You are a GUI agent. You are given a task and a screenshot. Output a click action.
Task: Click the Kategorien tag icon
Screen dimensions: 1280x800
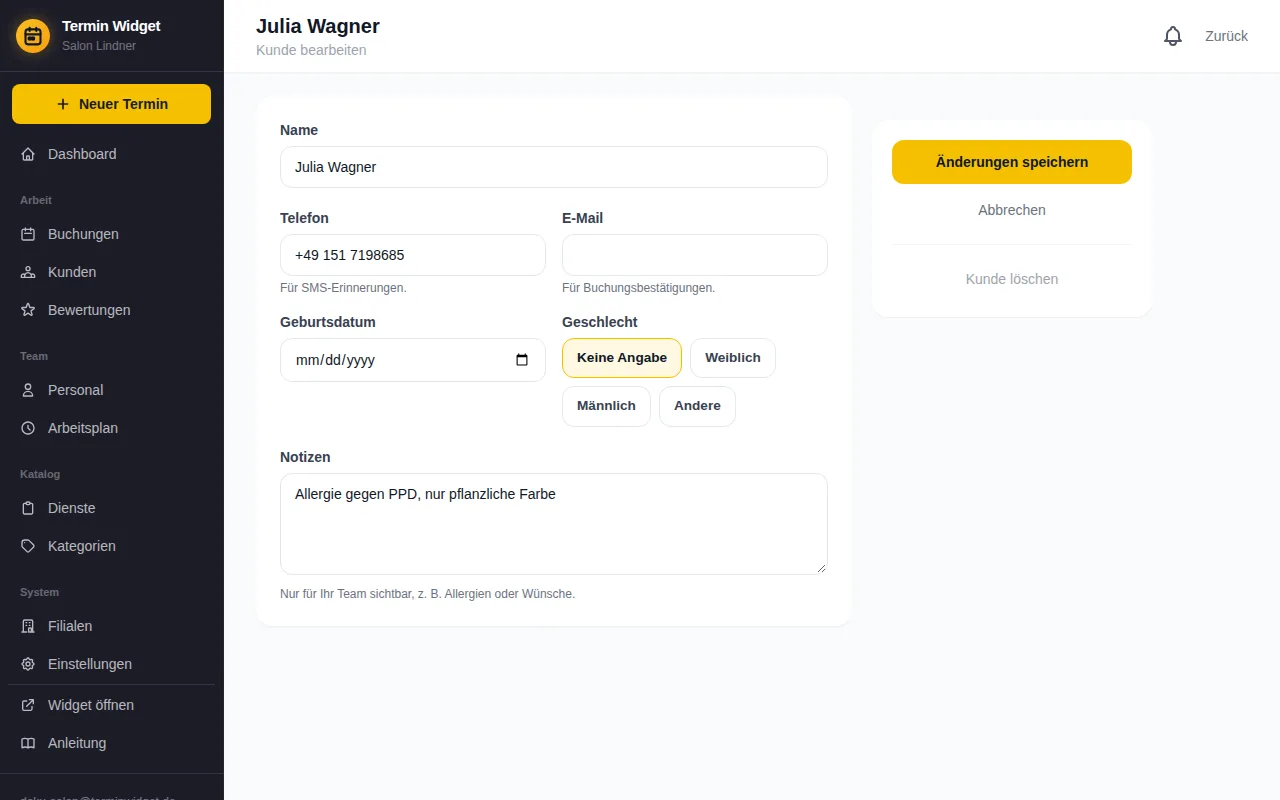click(28, 546)
